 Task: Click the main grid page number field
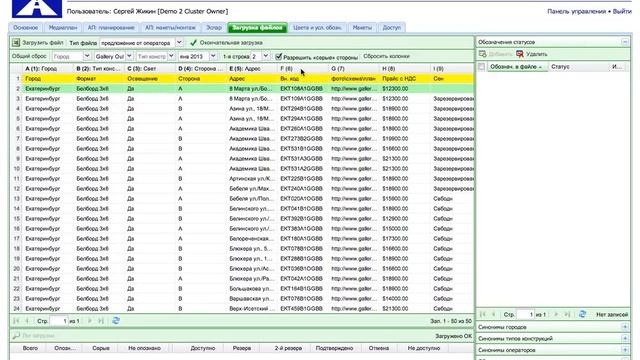pyautogui.click(x=59, y=321)
